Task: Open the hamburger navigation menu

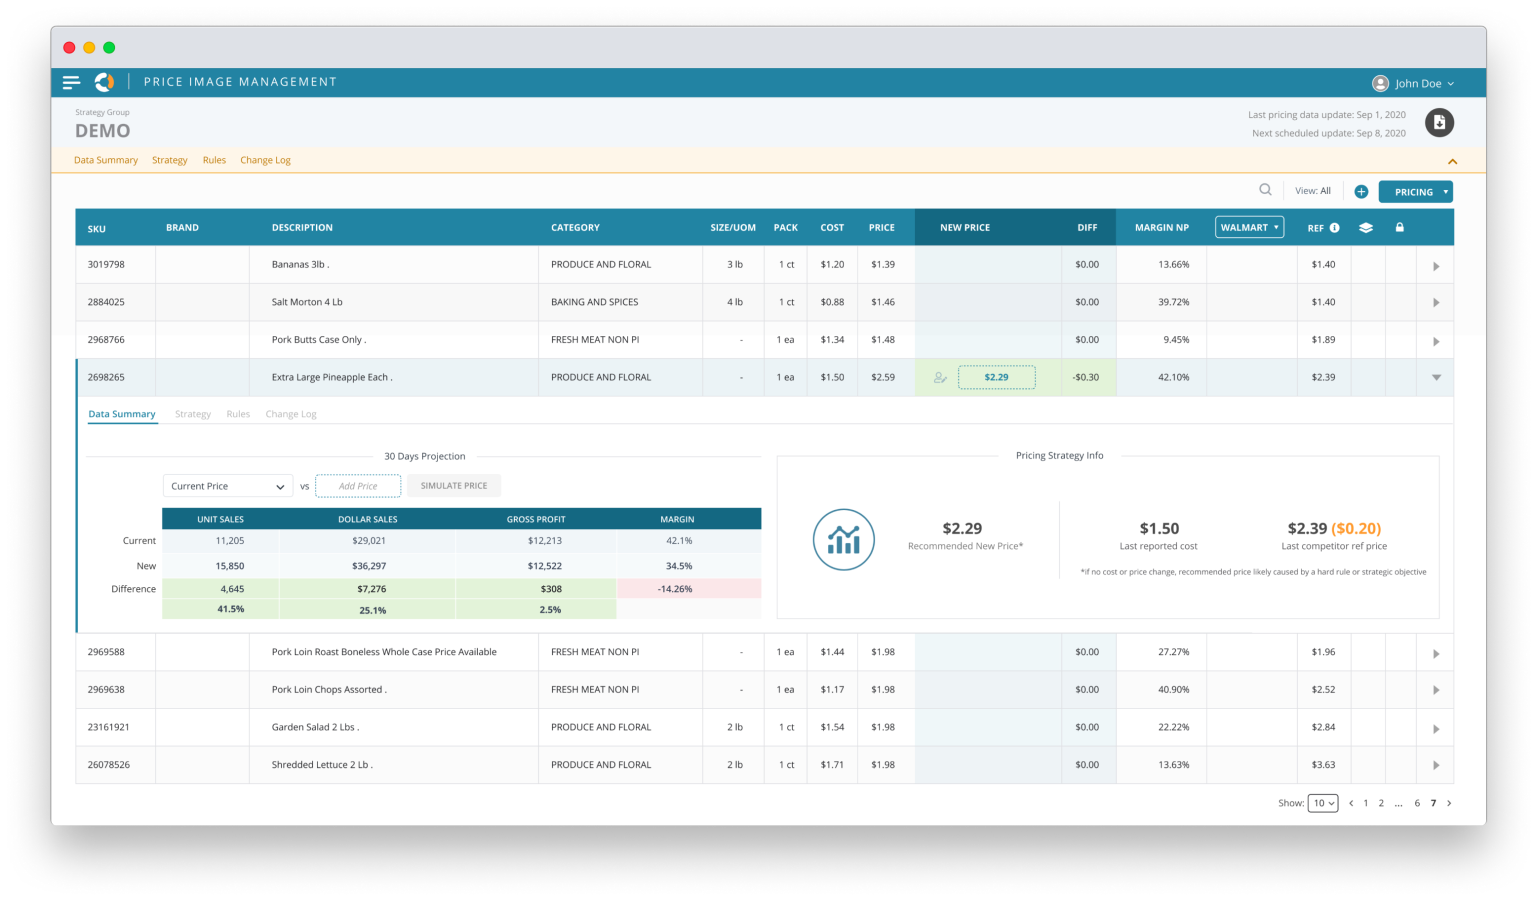Action: point(71,83)
